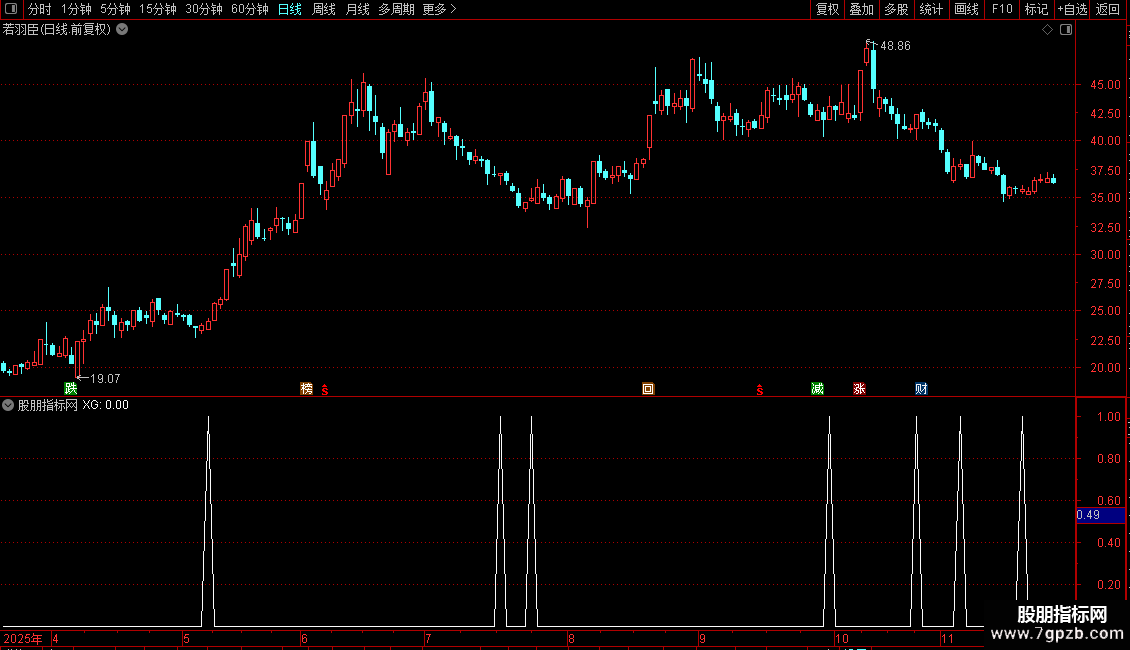Open the 多股 multi-stock view
The height and width of the screenshot is (650, 1130).
point(896,9)
